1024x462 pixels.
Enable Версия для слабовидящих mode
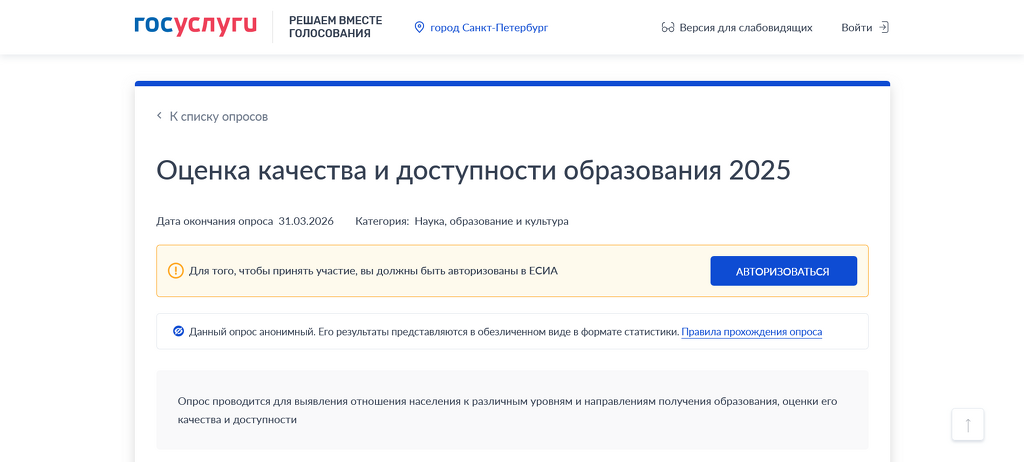pyautogui.click(x=745, y=27)
